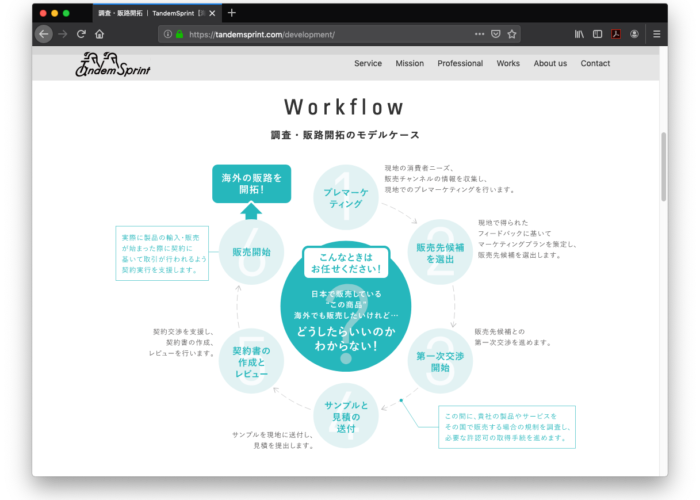Reload the page with the refresh icon
Viewport: 700px width, 500px height.
click(81, 34)
